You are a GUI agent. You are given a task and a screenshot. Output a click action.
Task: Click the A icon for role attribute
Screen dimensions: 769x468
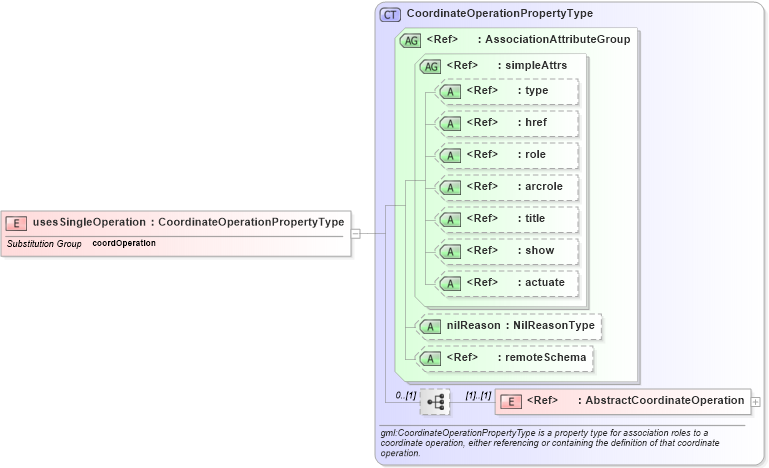450,156
